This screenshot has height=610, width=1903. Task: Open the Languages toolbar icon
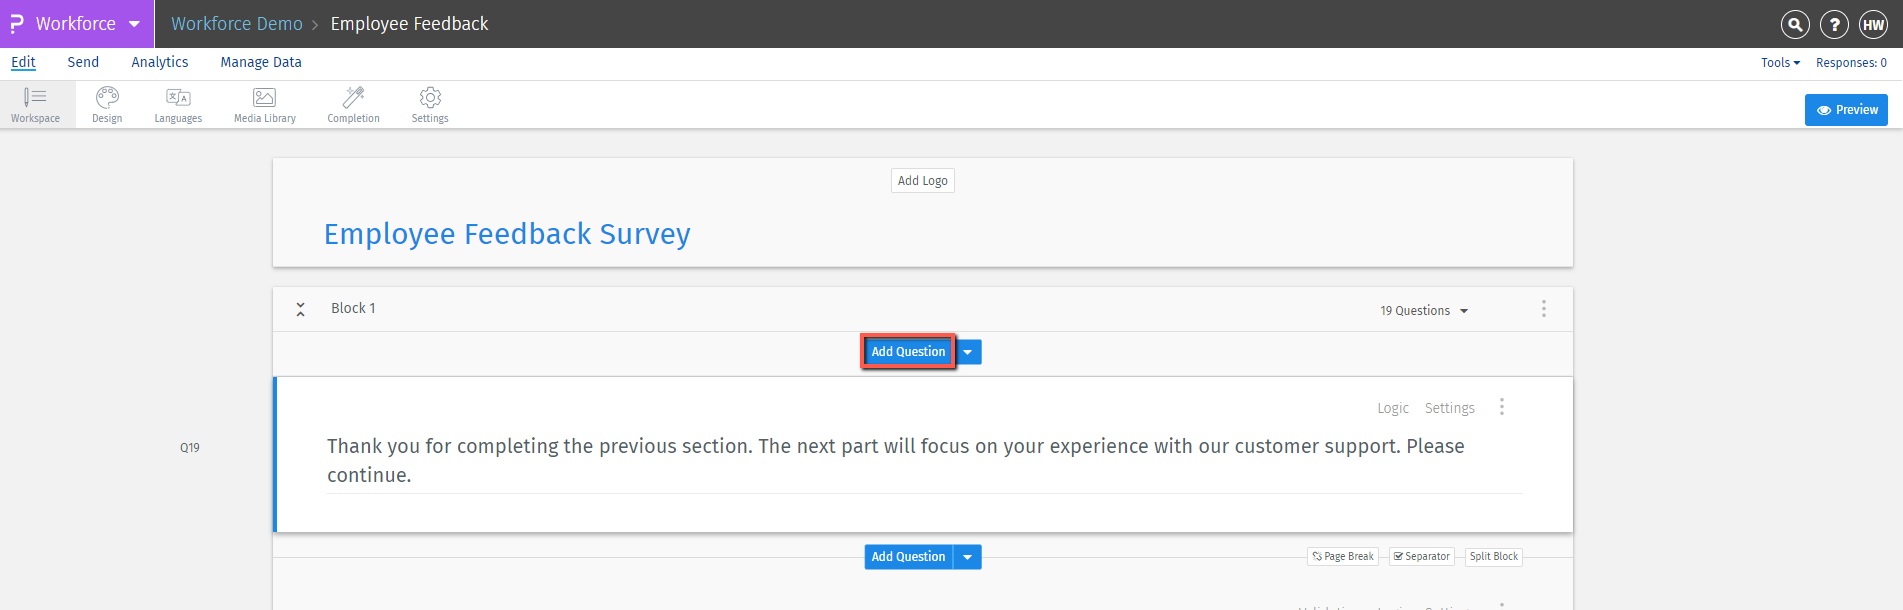coord(178,105)
